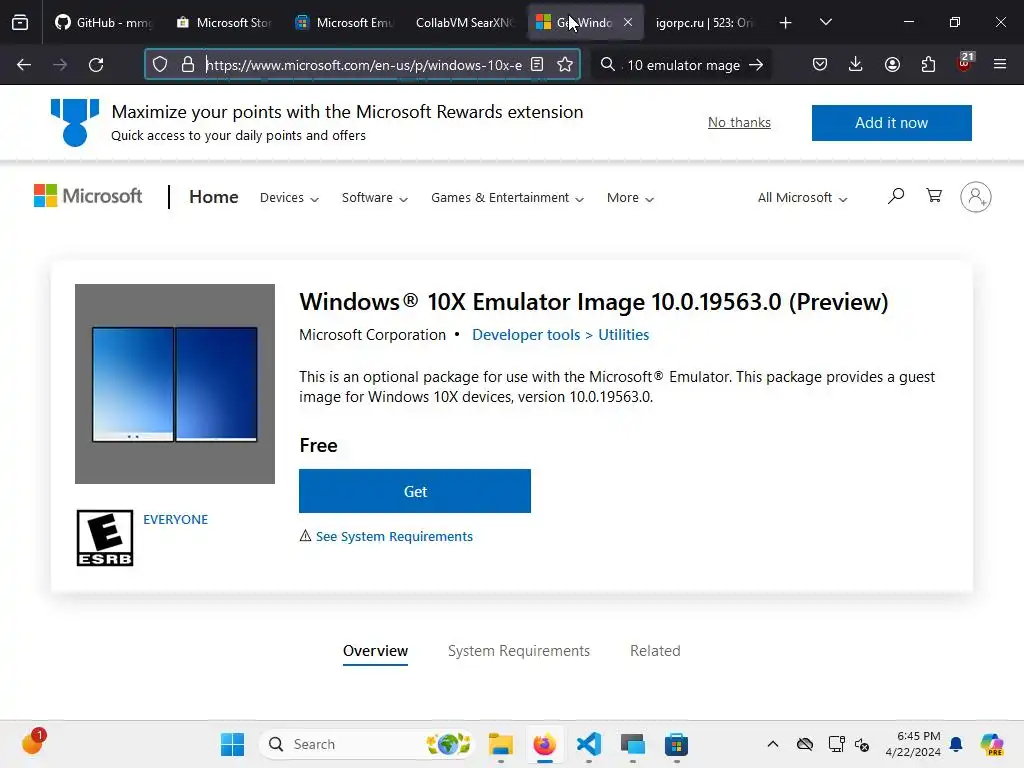This screenshot has width=1024, height=768.
Task: Click the Firefox taskbar icon
Action: tap(545, 744)
